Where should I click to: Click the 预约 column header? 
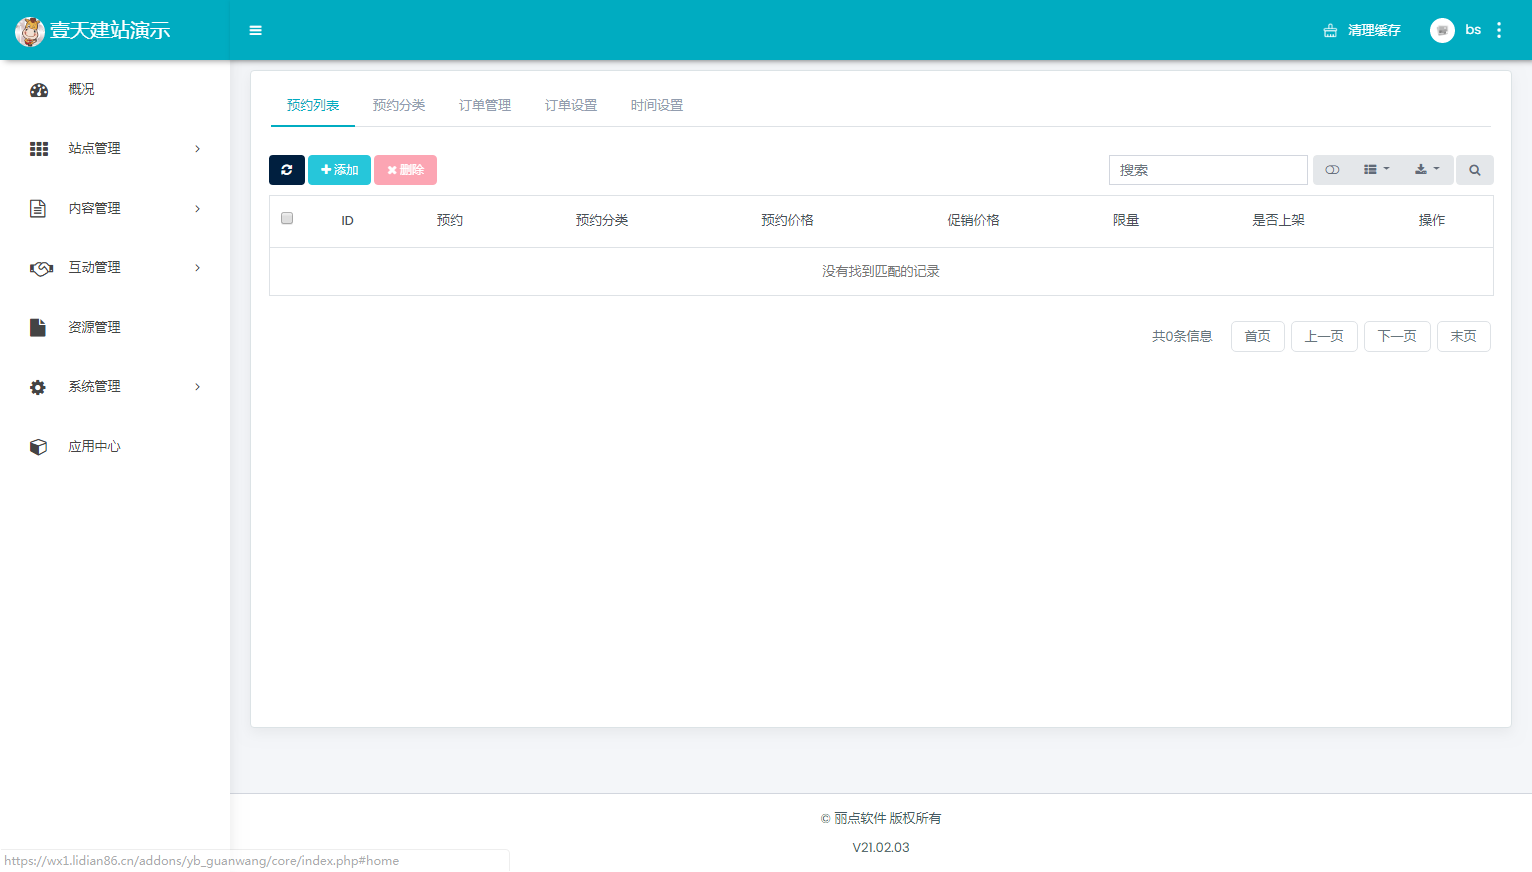pyautogui.click(x=450, y=220)
